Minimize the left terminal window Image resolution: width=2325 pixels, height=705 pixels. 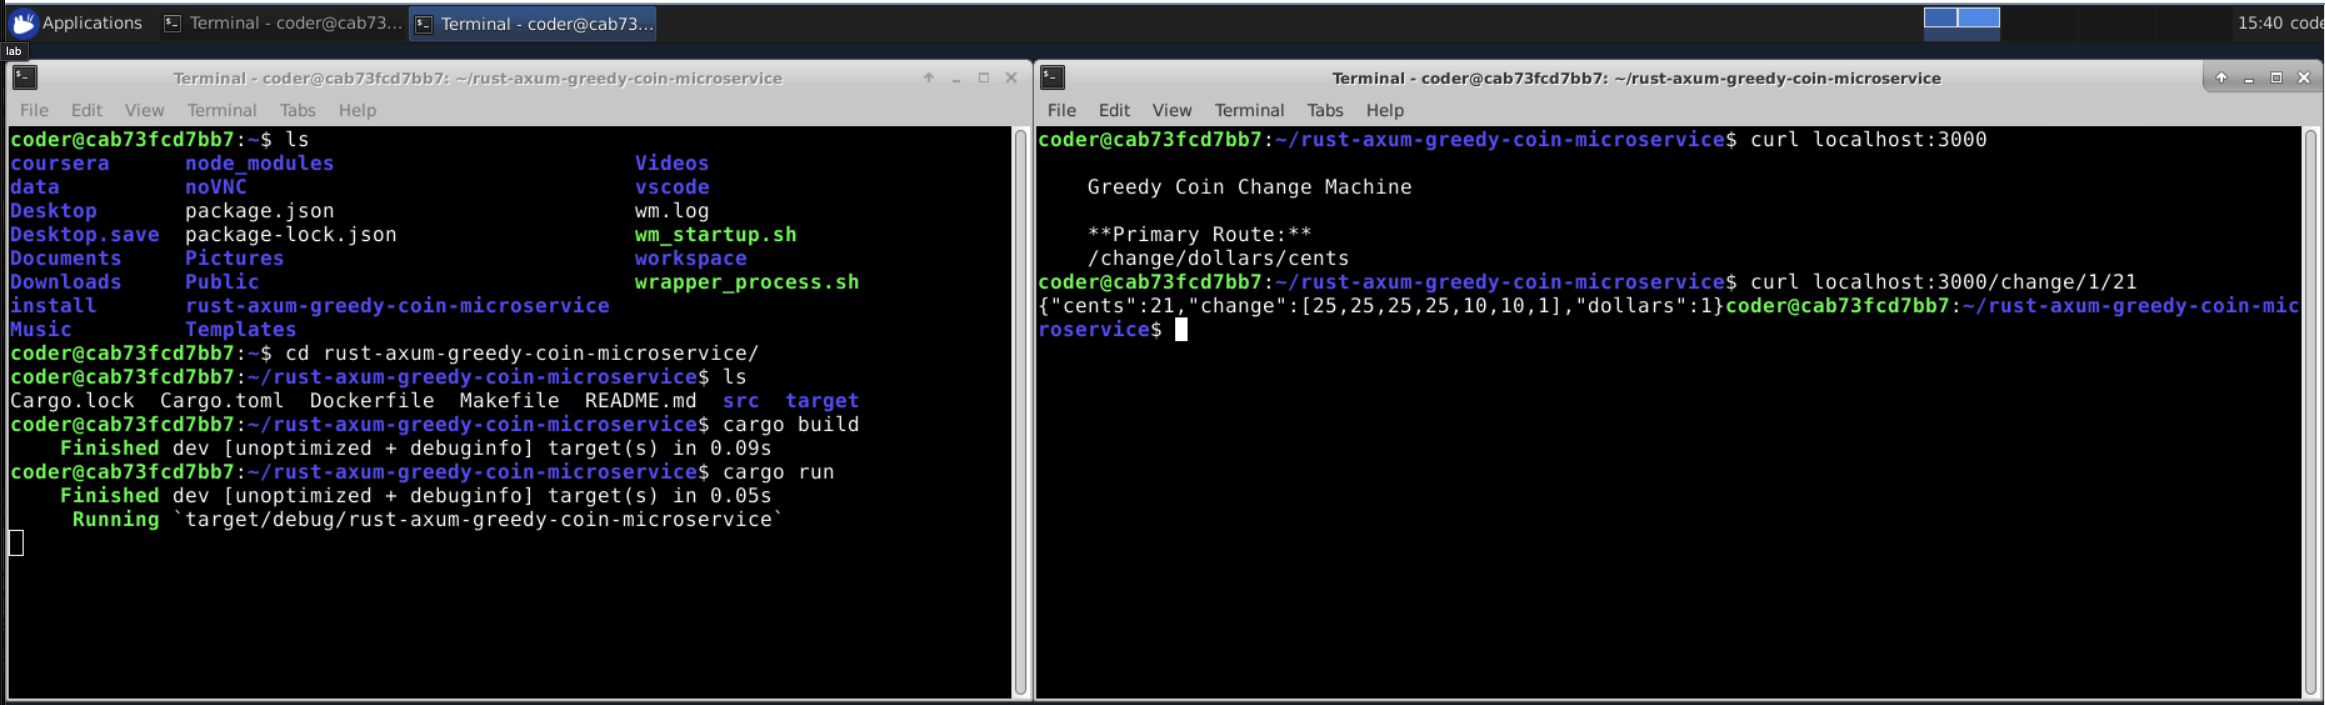point(956,78)
